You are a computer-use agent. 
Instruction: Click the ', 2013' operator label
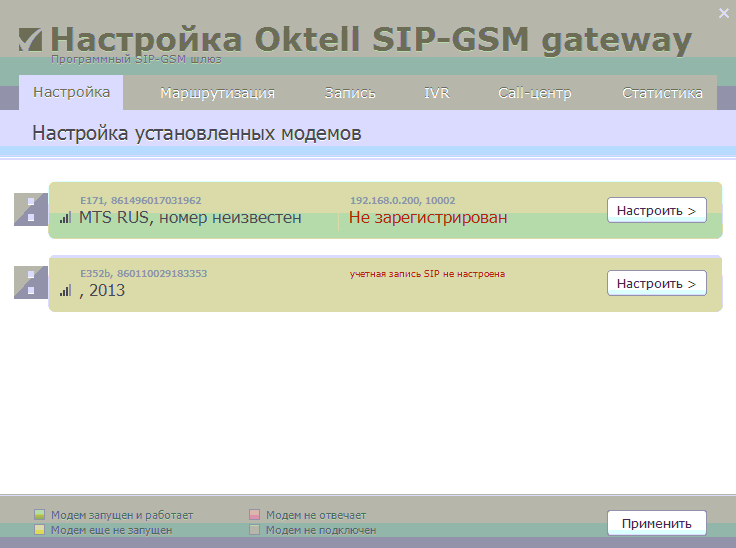102,291
